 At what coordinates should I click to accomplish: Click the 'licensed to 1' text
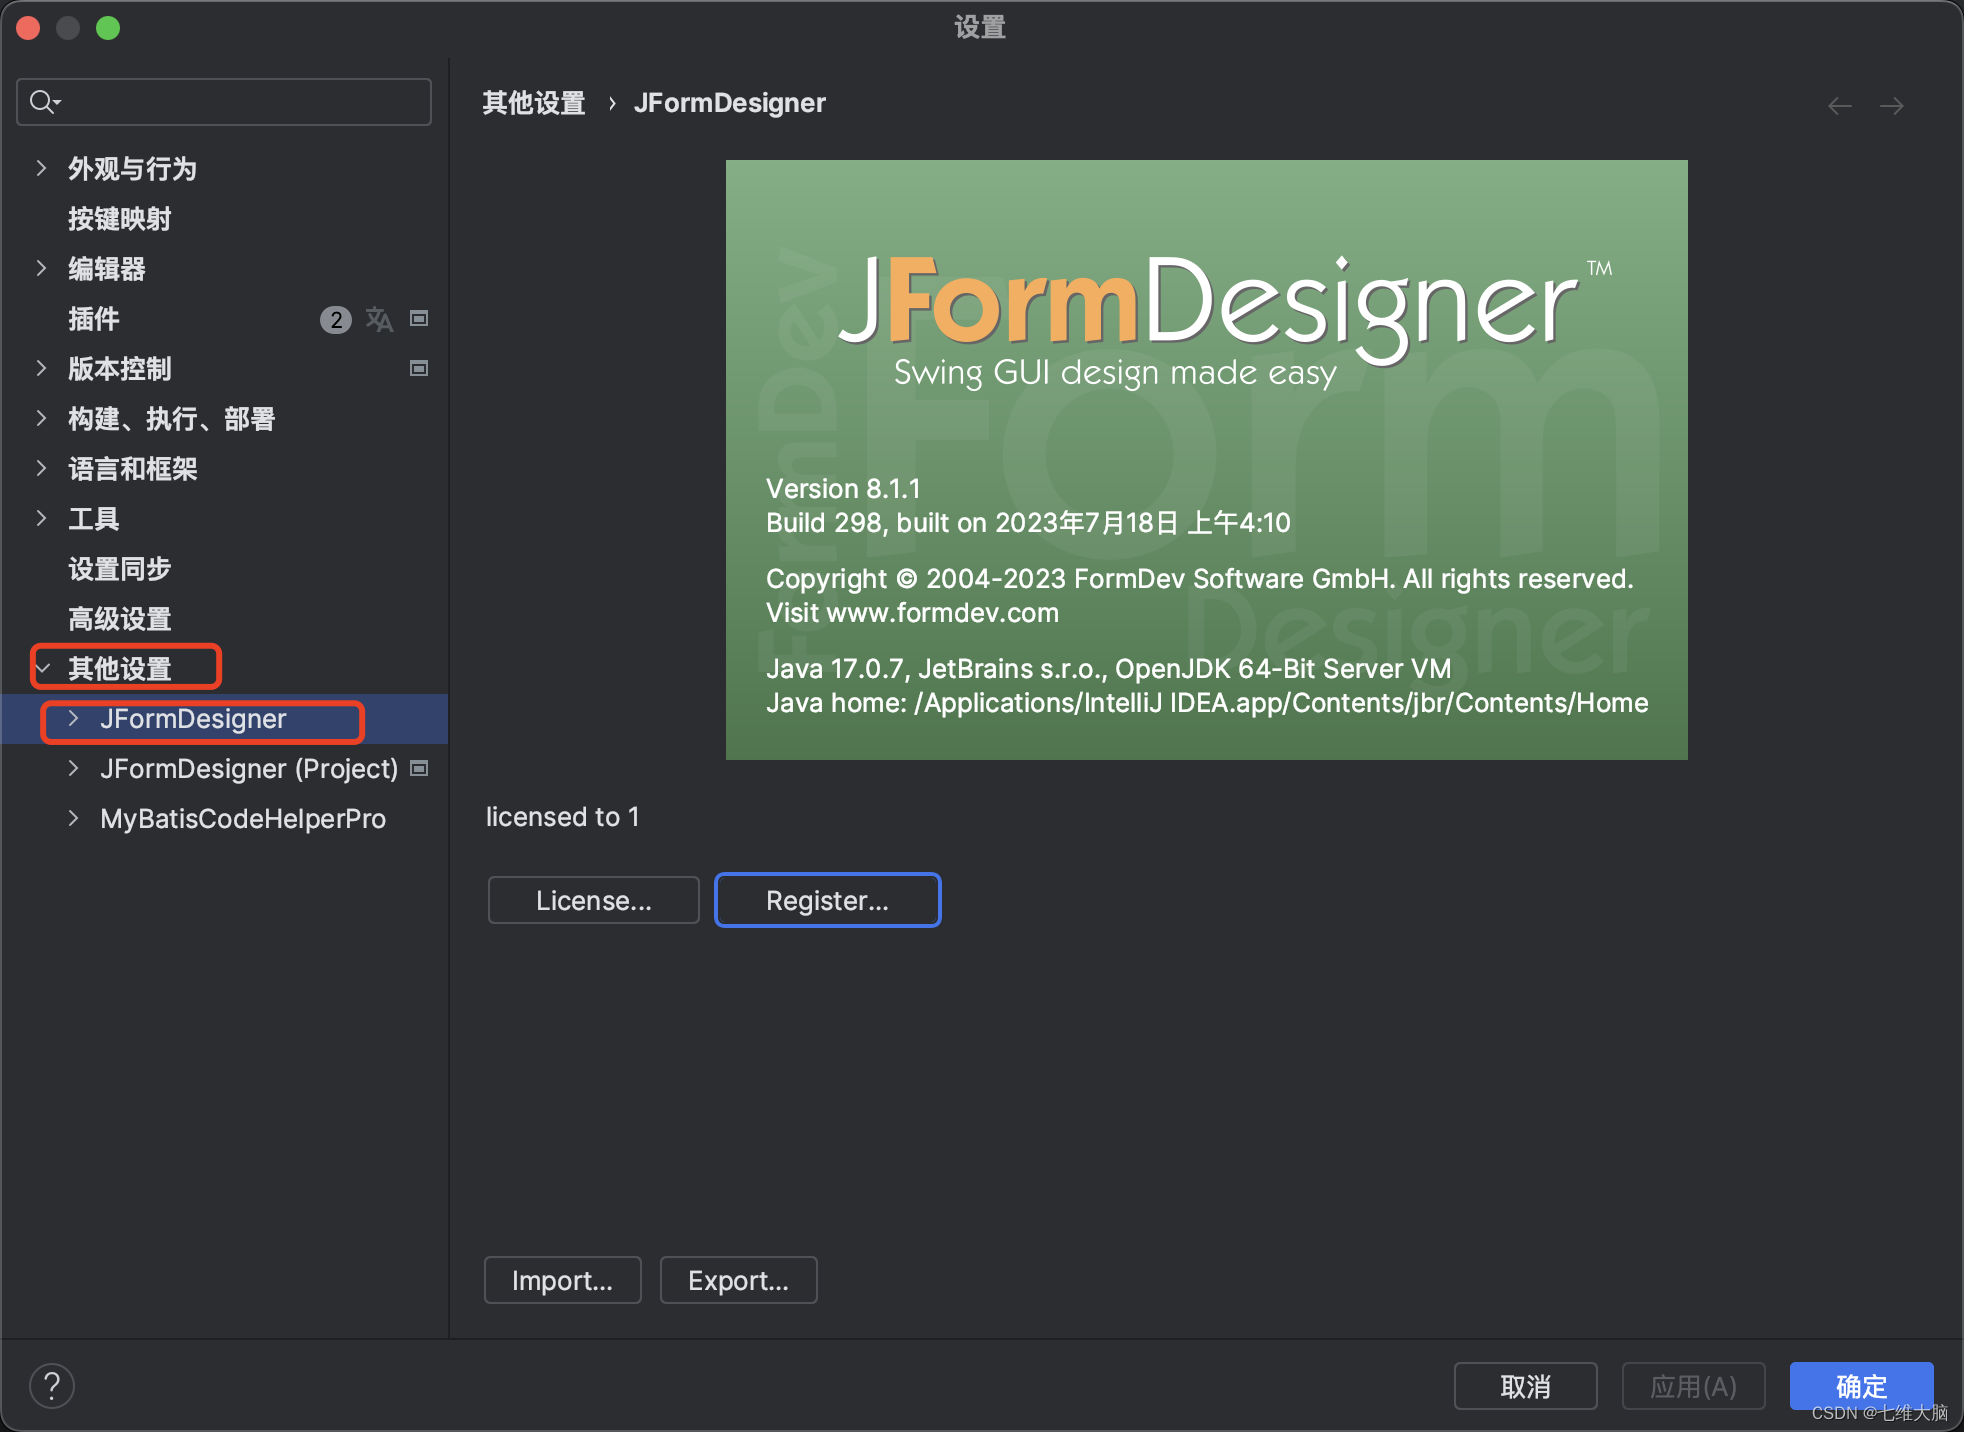pyautogui.click(x=562, y=817)
